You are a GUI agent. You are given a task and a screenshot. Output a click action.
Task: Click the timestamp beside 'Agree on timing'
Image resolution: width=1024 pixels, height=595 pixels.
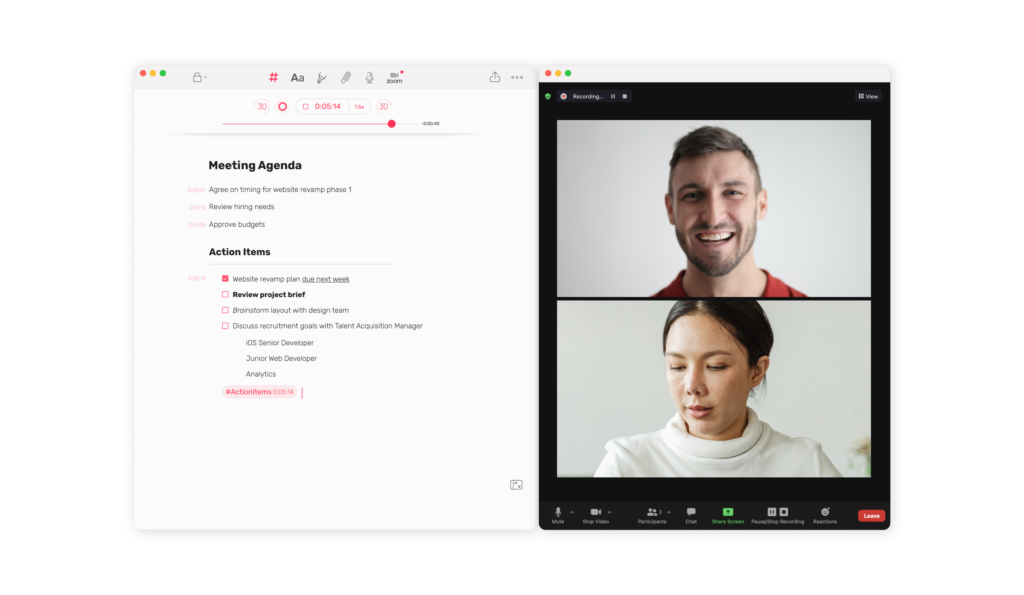(x=197, y=190)
